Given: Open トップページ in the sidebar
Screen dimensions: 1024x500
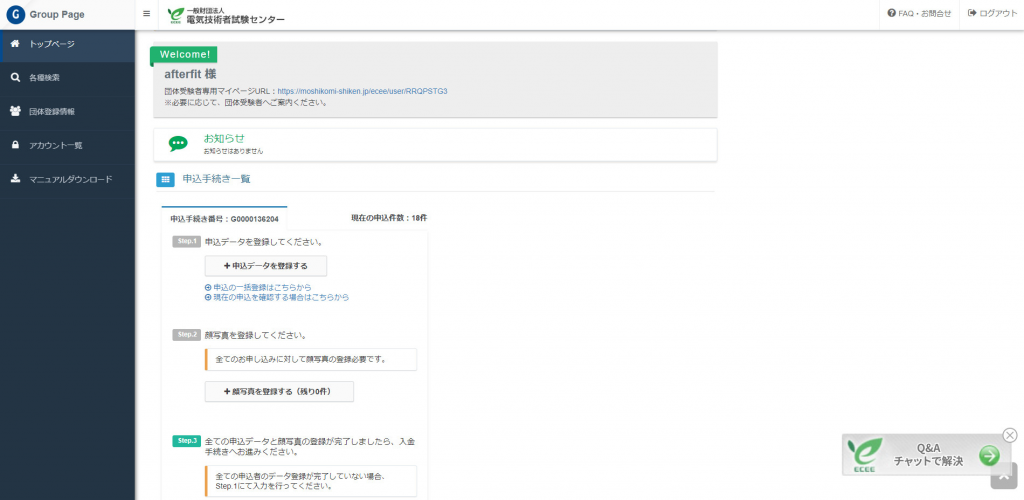Looking at the screenshot, I should click(x=52, y=45).
